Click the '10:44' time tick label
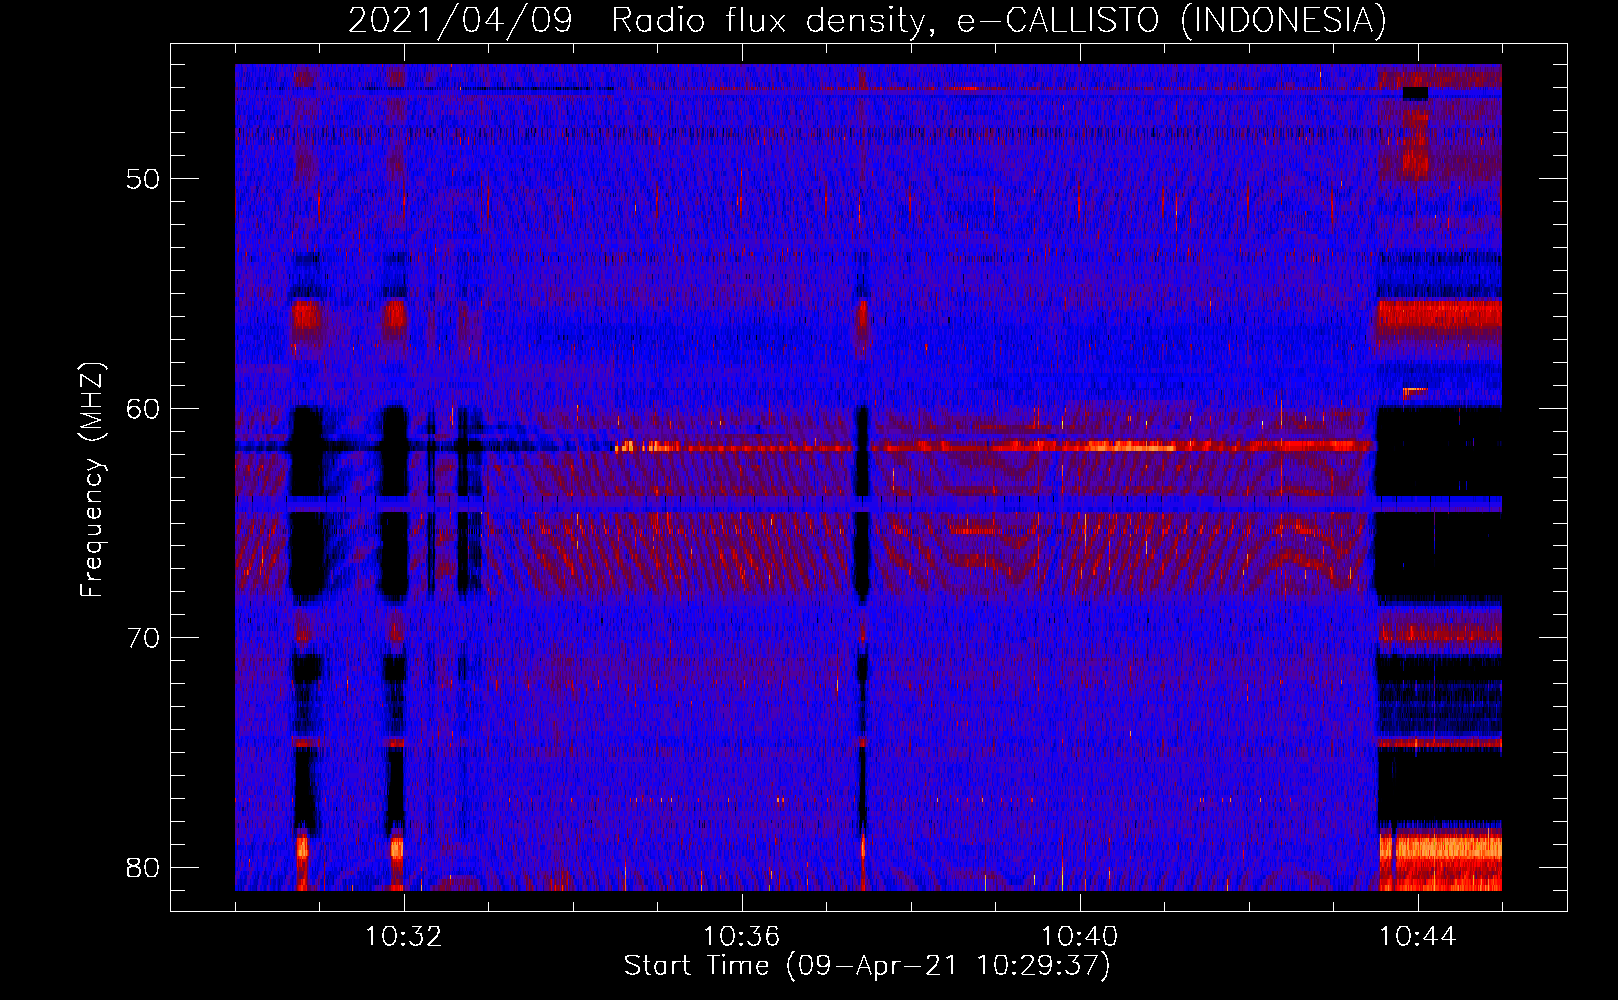The width and height of the screenshot is (1618, 1000). pos(1418,936)
